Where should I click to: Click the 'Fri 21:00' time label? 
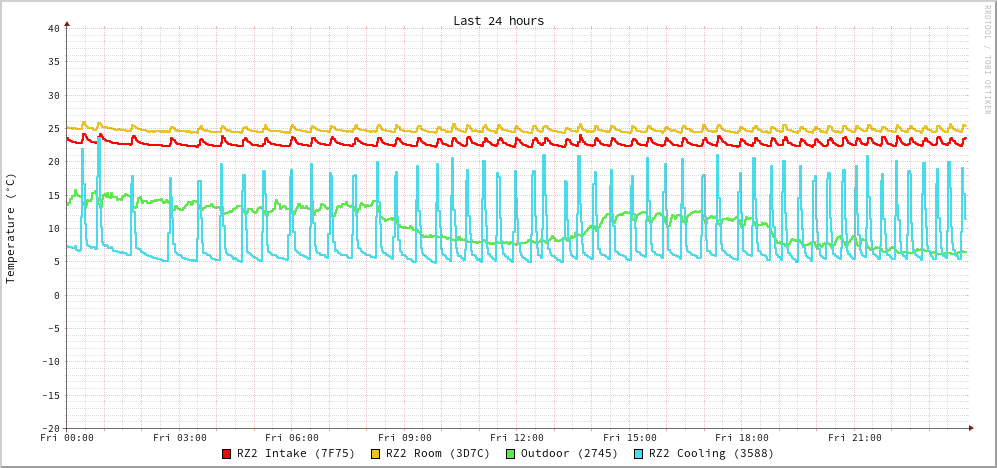[x=855, y=437]
